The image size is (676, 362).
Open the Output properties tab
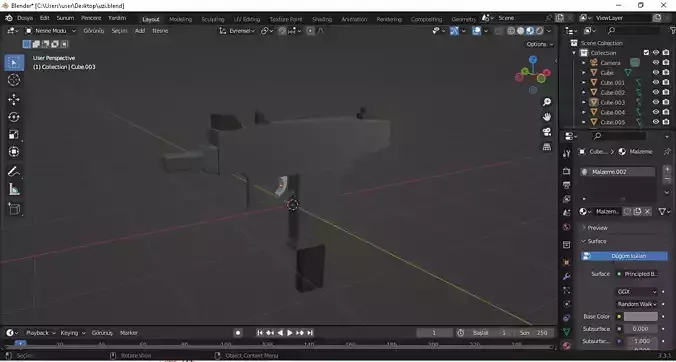[x=566, y=185]
